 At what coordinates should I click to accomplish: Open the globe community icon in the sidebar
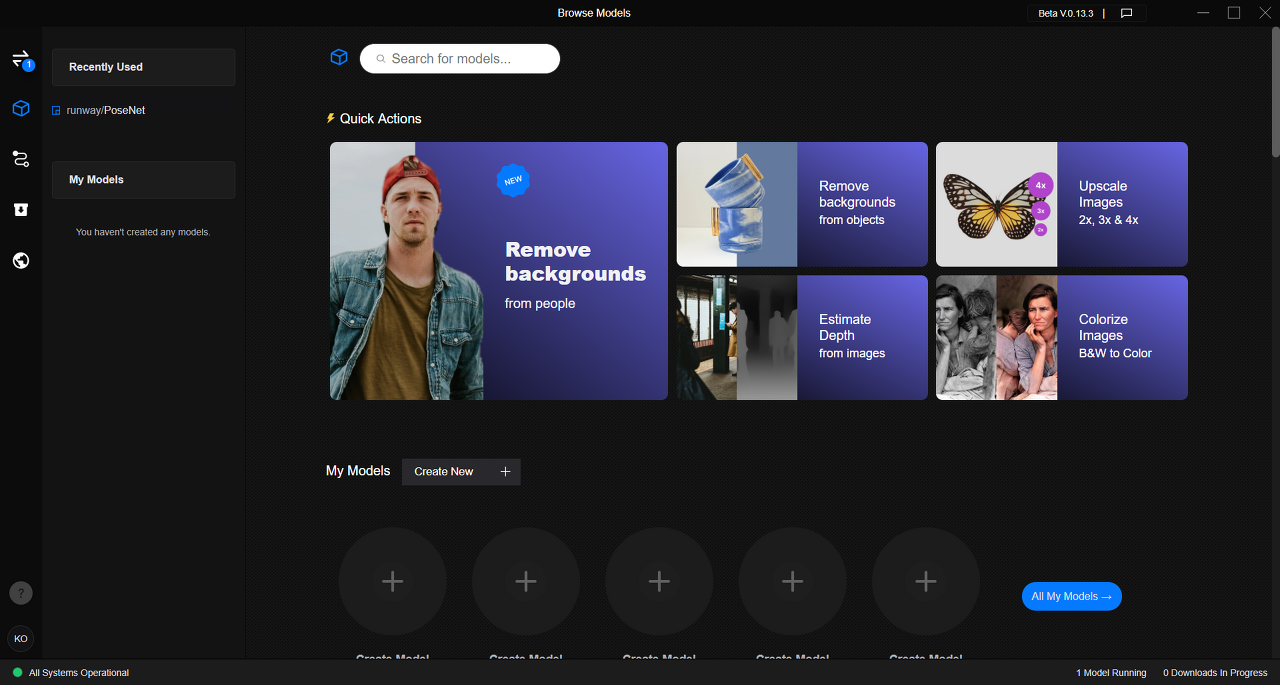[x=21, y=261]
